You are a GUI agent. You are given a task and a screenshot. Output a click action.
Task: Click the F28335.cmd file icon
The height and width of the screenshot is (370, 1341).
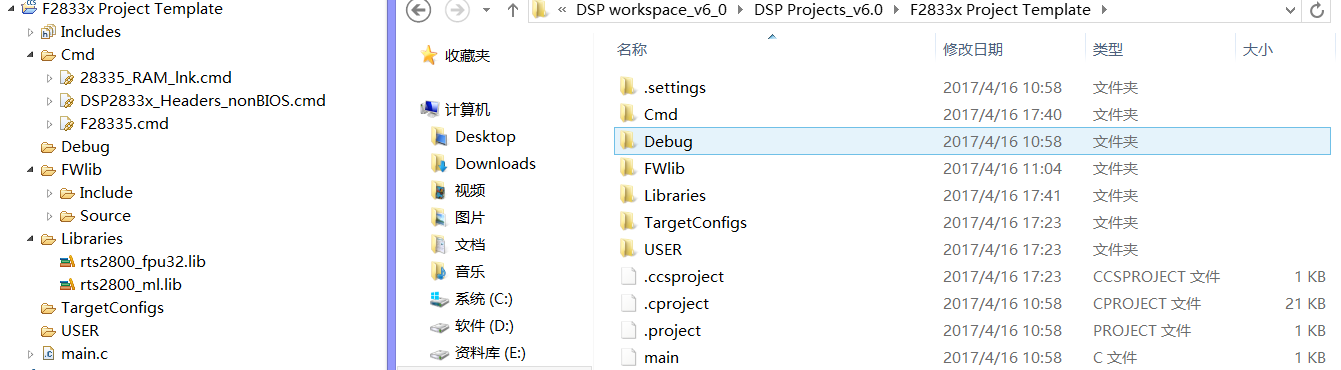point(67,124)
